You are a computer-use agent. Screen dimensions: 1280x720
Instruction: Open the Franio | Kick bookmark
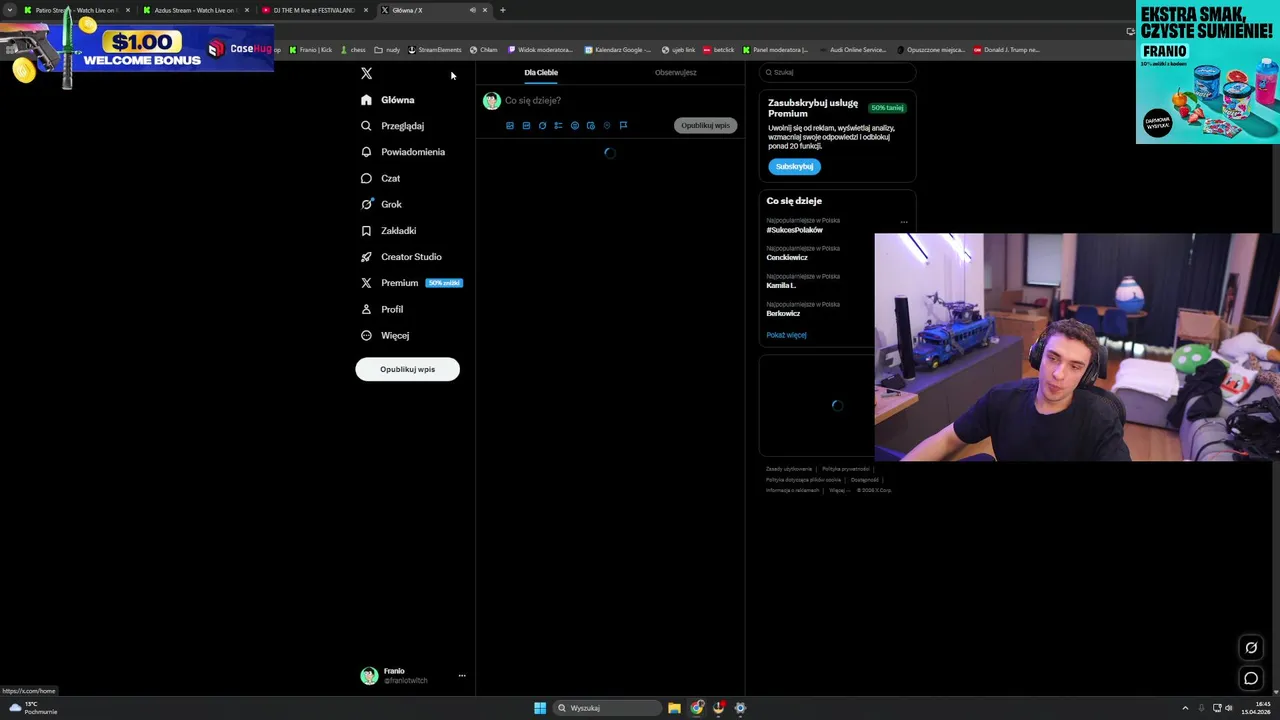pyautogui.click(x=311, y=49)
